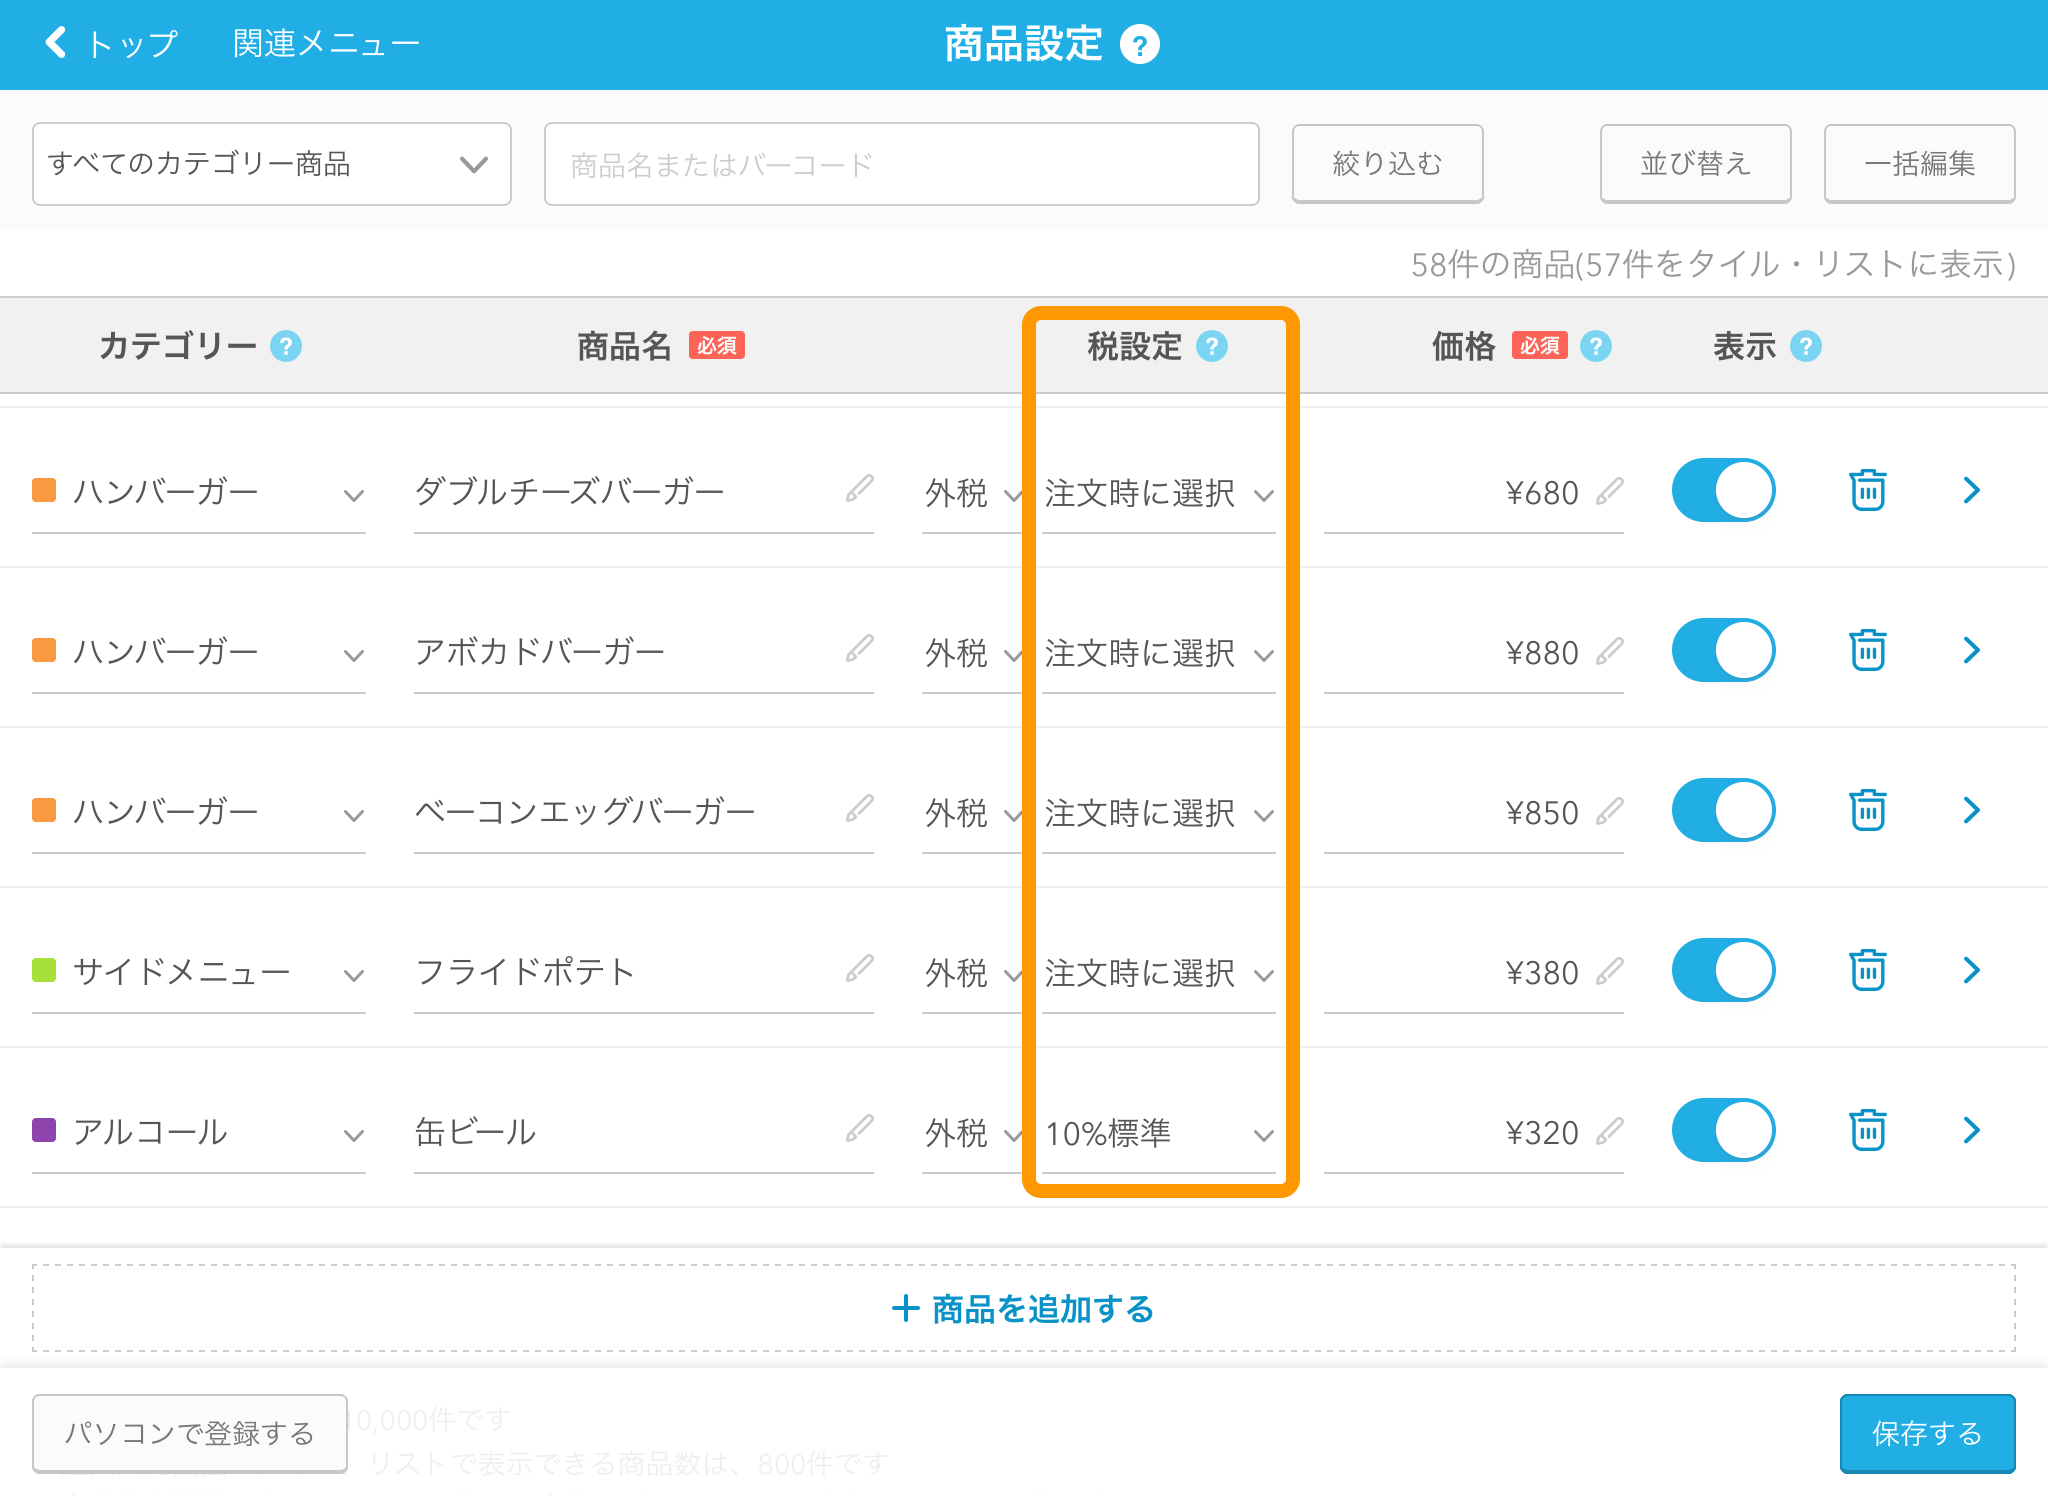2048x1496 pixels.
Task: Toggle display switch for アボカドバーガー
Action: (1723, 650)
